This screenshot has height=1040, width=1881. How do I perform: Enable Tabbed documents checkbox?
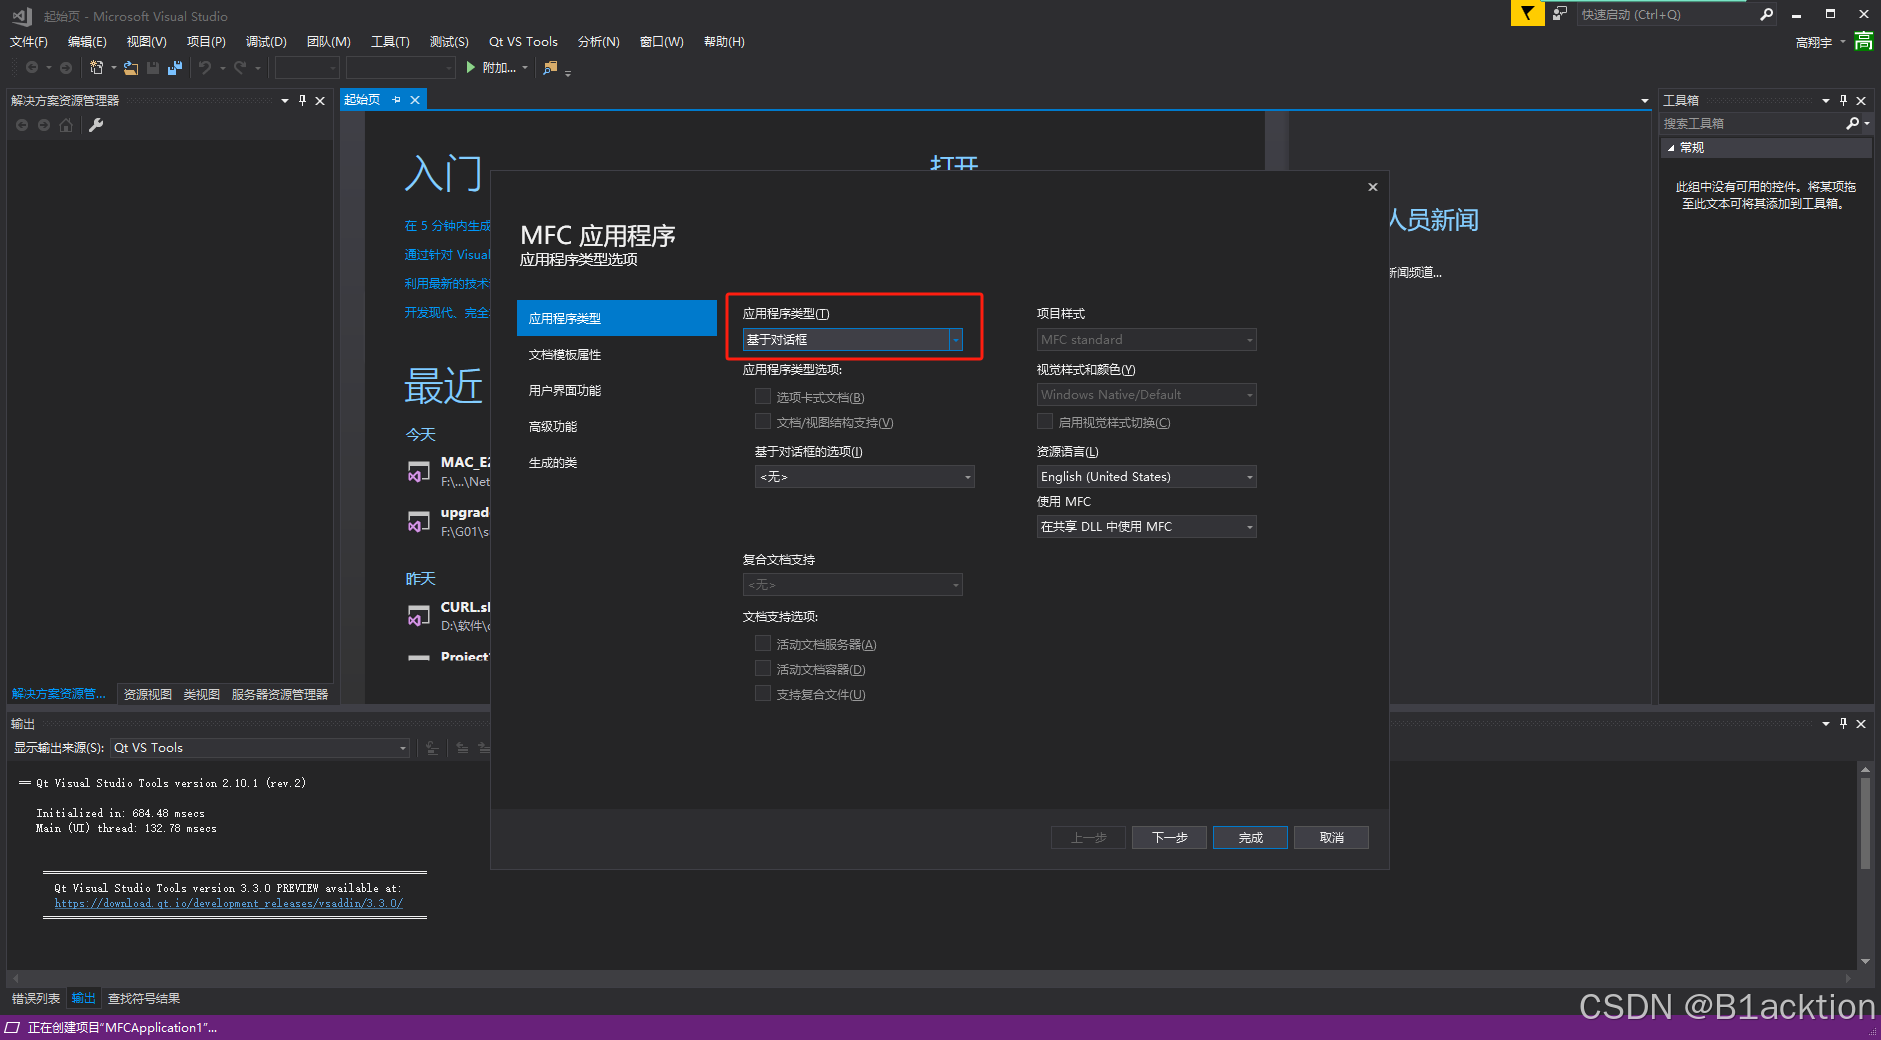(x=763, y=397)
